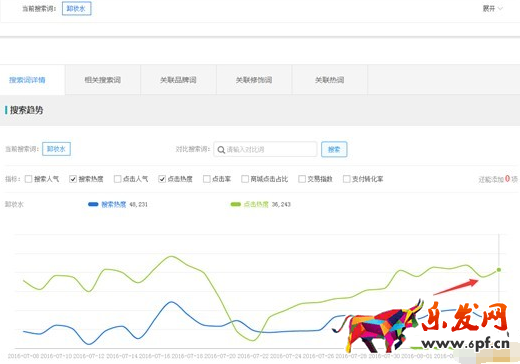Enable the 搜索人气 checkbox
Image resolution: width=520 pixels, height=364 pixels.
(x=28, y=179)
